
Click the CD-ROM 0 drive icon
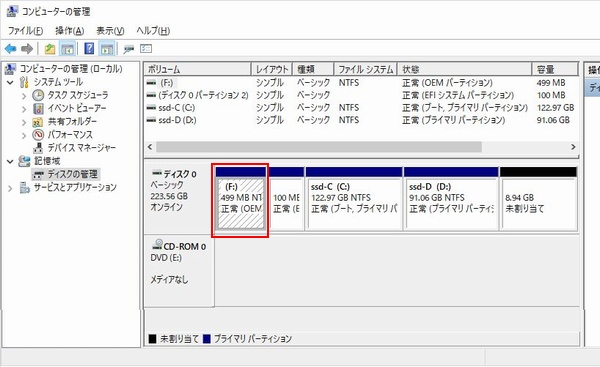coord(157,244)
